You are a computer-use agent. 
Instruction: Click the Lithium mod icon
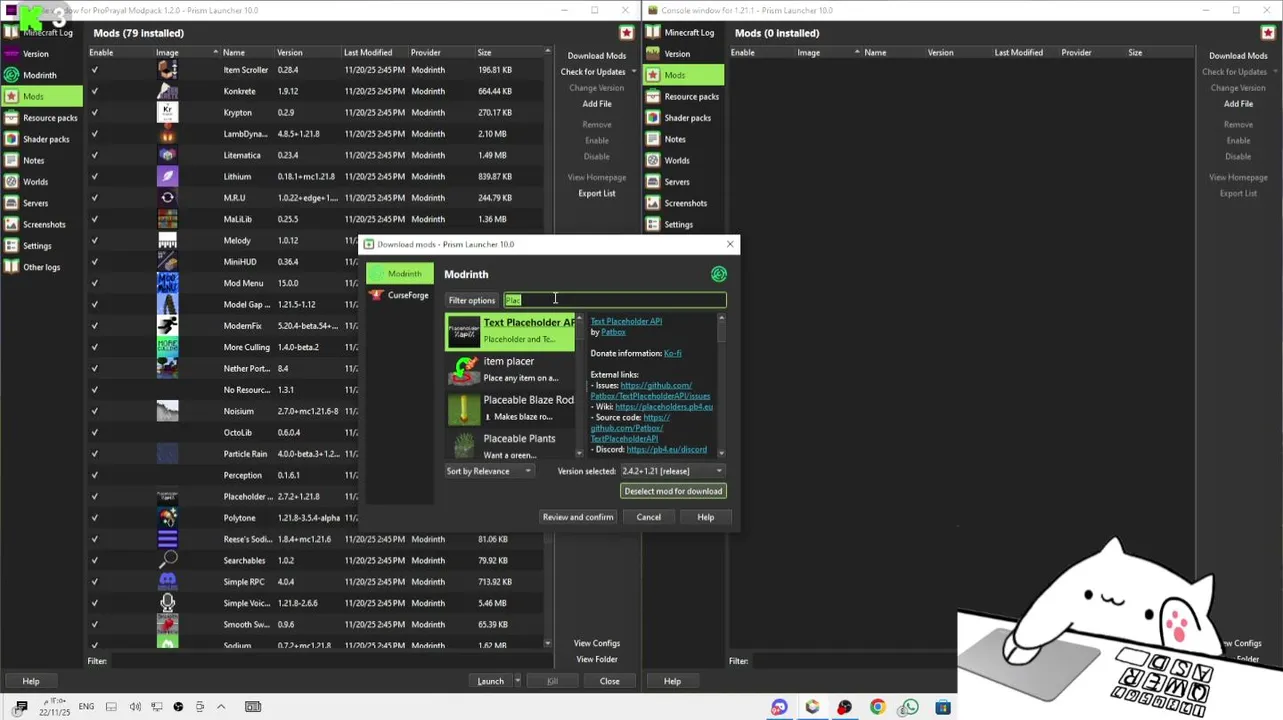[167, 176]
